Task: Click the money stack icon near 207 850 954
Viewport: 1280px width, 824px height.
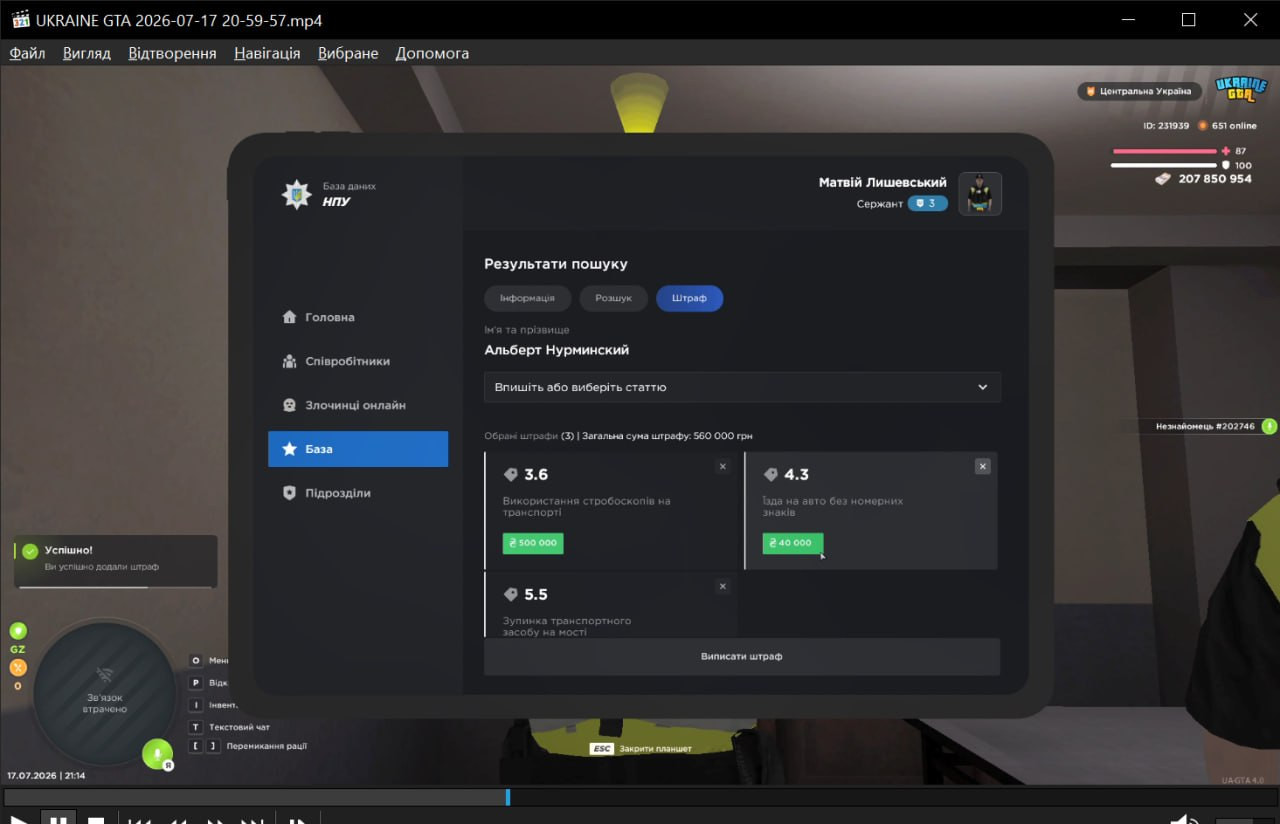Action: (1162, 179)
